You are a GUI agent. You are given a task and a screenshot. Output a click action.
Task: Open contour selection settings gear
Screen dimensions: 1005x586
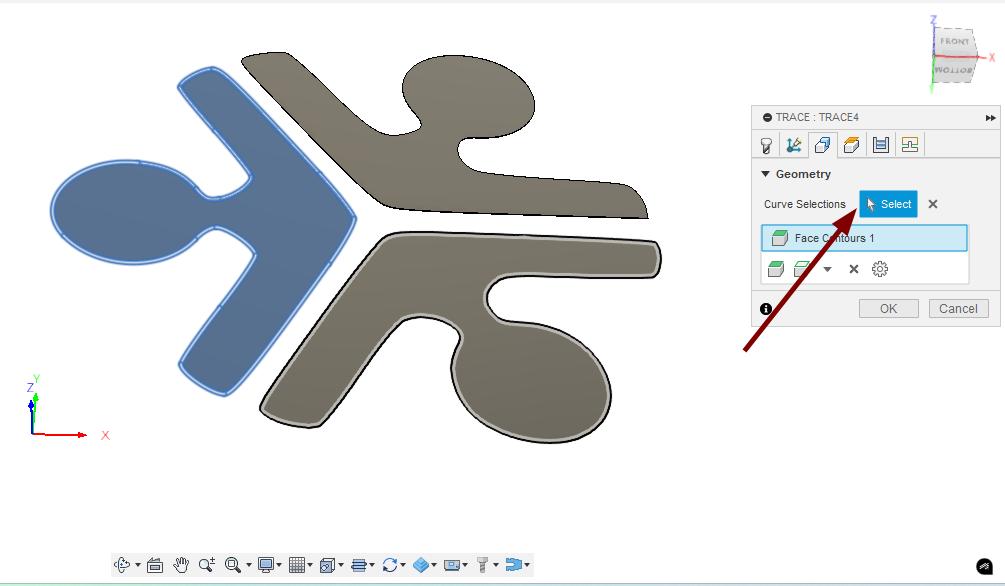[x=879, y=269]
